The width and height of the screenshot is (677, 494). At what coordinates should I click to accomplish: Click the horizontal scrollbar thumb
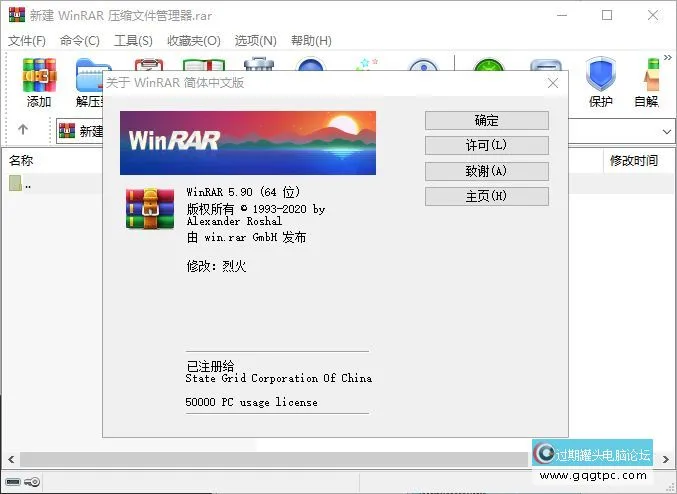[x=274, y=459]
